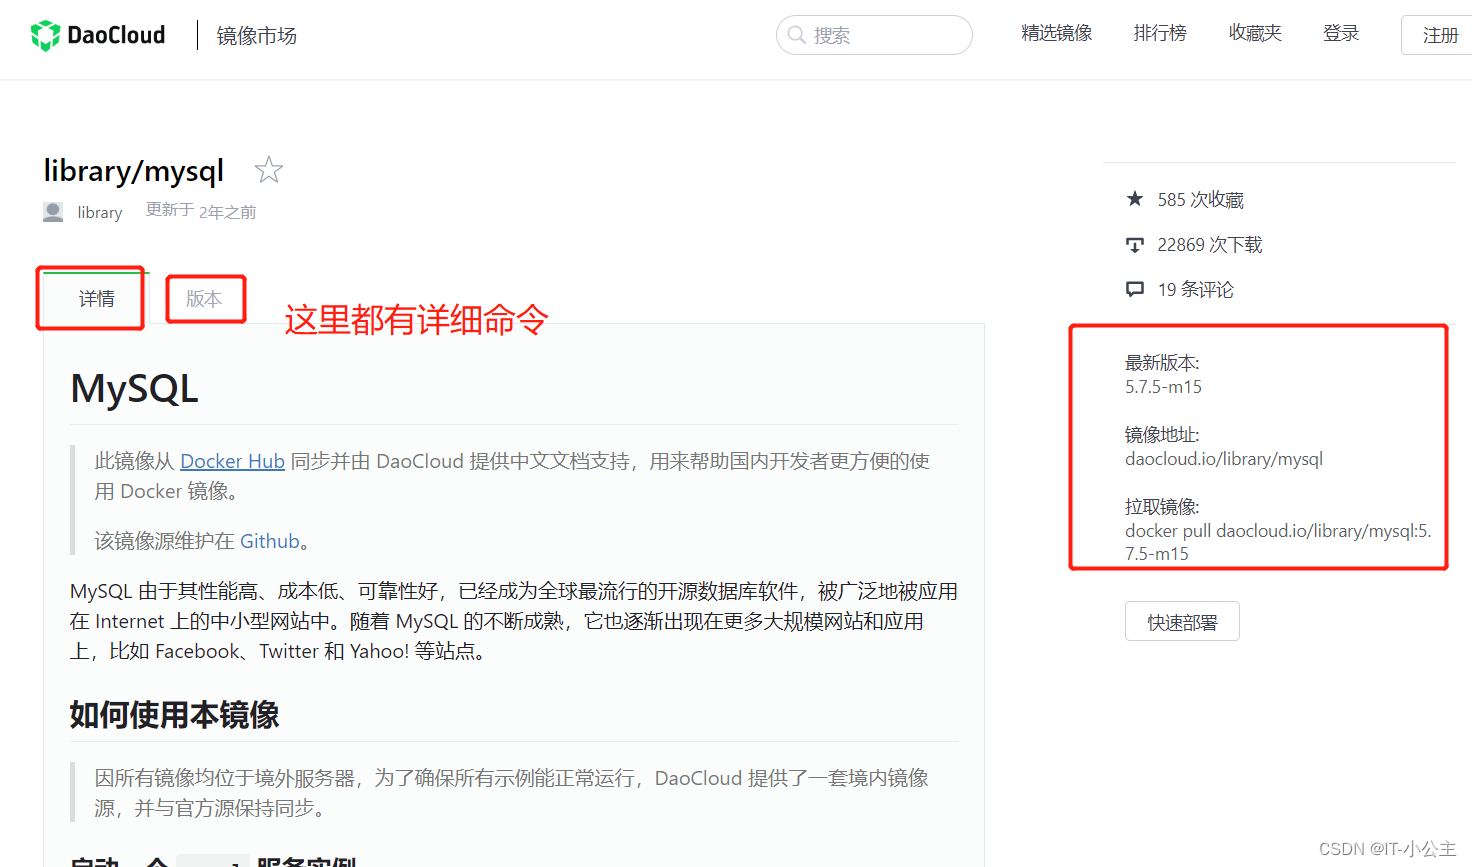Click the library publisher name
This screenshot has width=1472, height=867.
tap(100, 212)
